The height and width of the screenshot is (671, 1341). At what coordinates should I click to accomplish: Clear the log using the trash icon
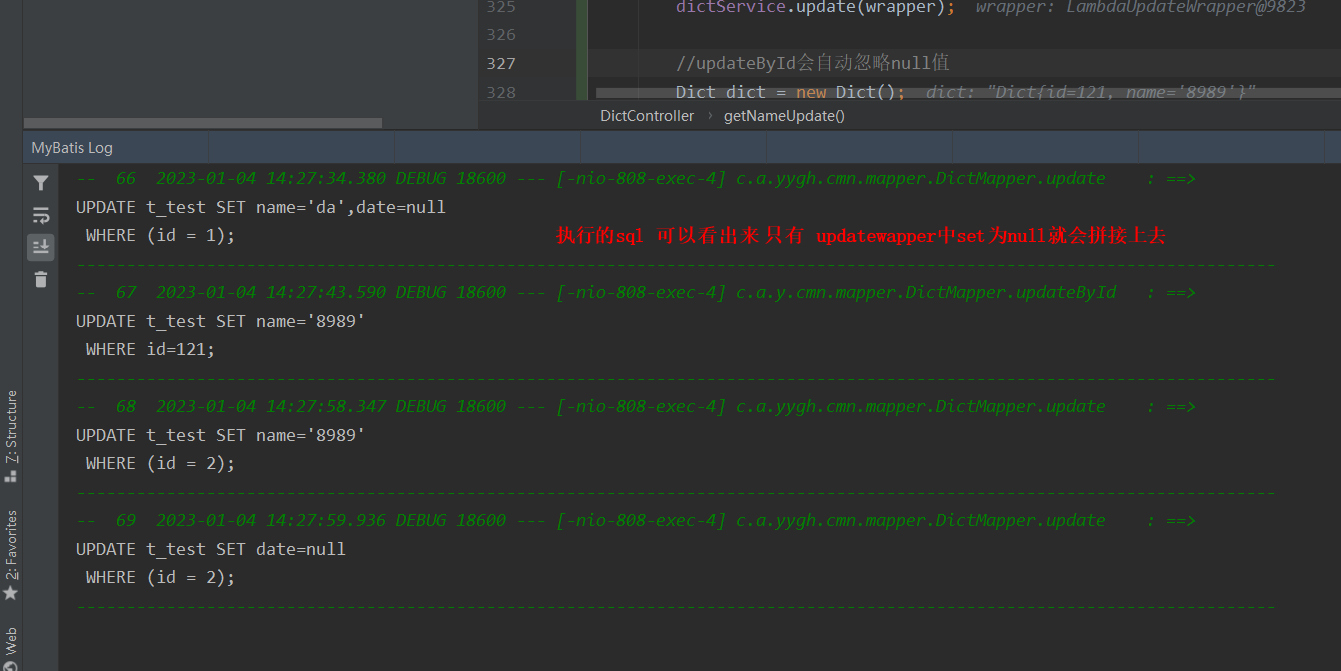tap(40, 279)
